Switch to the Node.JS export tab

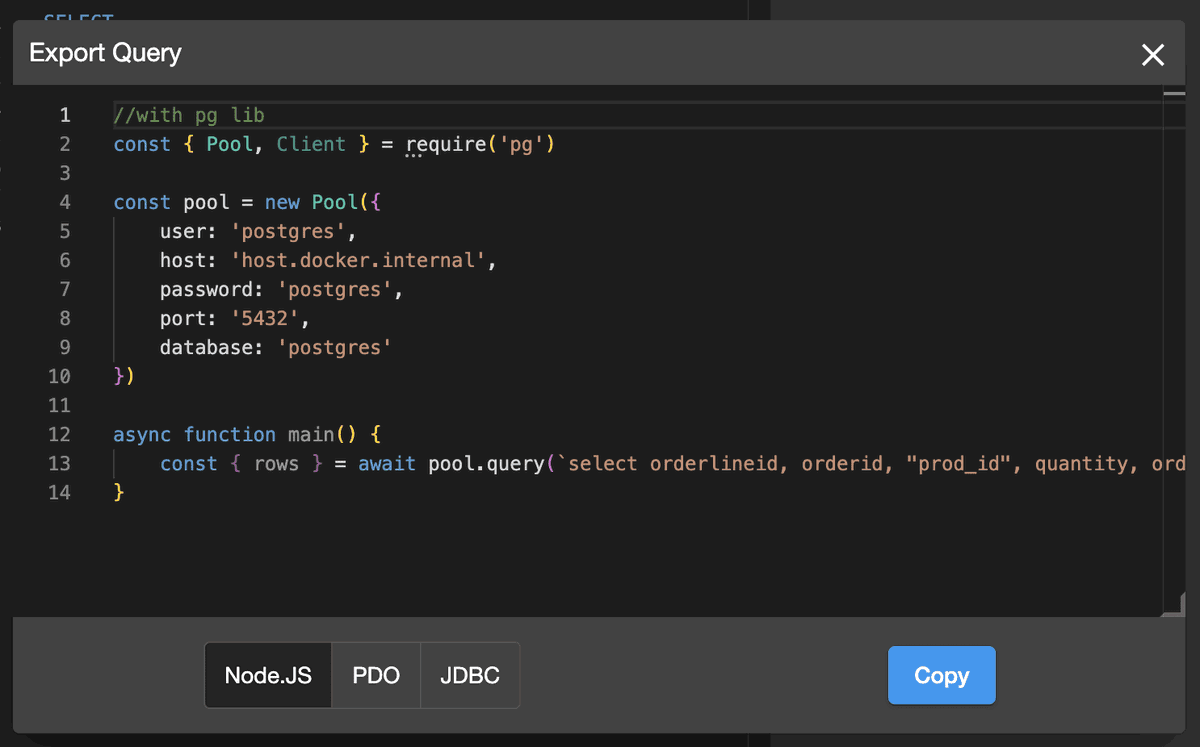pyautogui.click(x=268, y=675)
